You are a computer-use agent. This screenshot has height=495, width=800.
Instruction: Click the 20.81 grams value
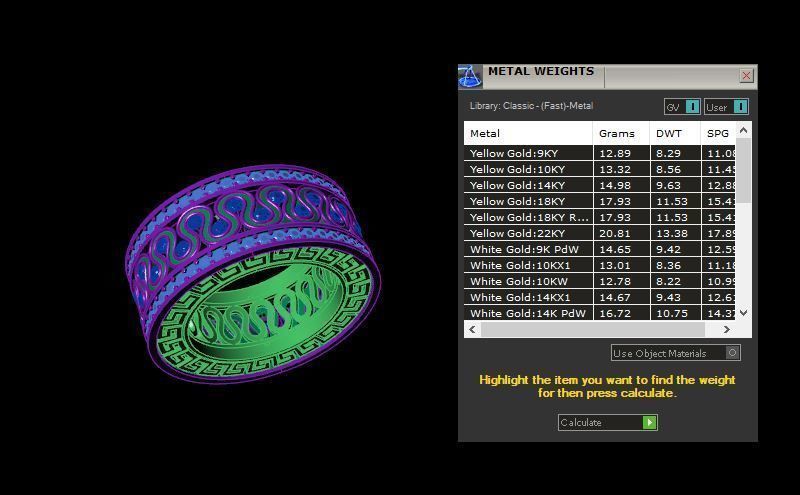pyautogui.click(x=615, y=233)
